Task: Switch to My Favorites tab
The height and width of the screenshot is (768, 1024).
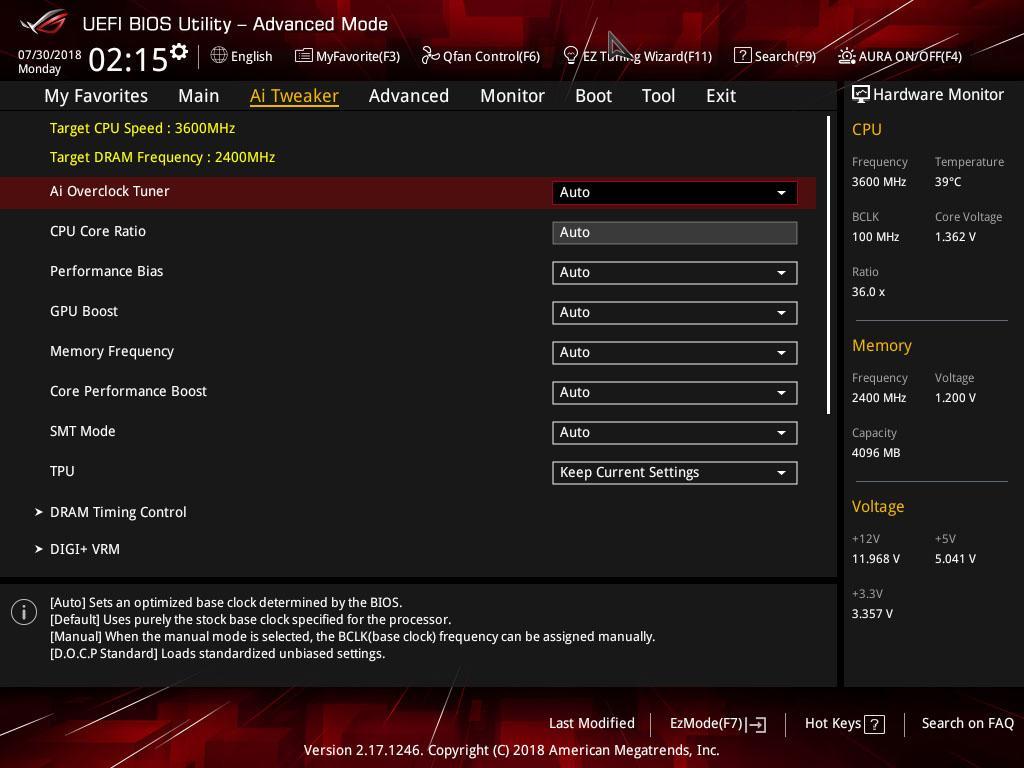Action: [x=96, y=96]
